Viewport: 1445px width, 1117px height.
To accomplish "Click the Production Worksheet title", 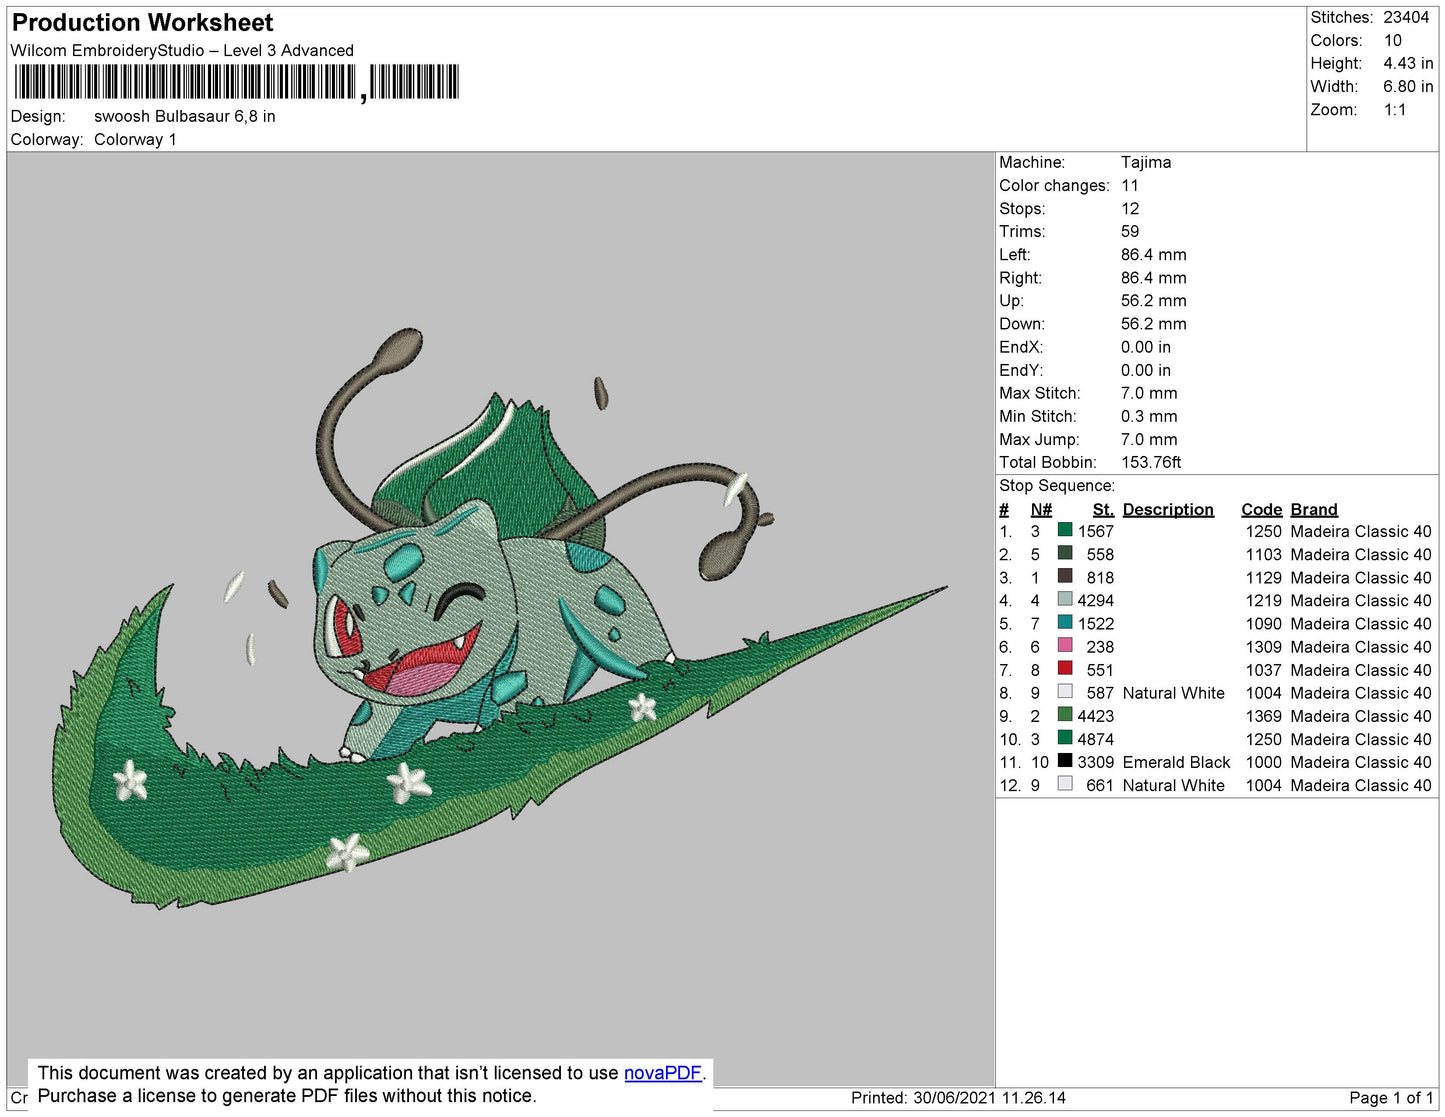I will click(x=142, y=23).
